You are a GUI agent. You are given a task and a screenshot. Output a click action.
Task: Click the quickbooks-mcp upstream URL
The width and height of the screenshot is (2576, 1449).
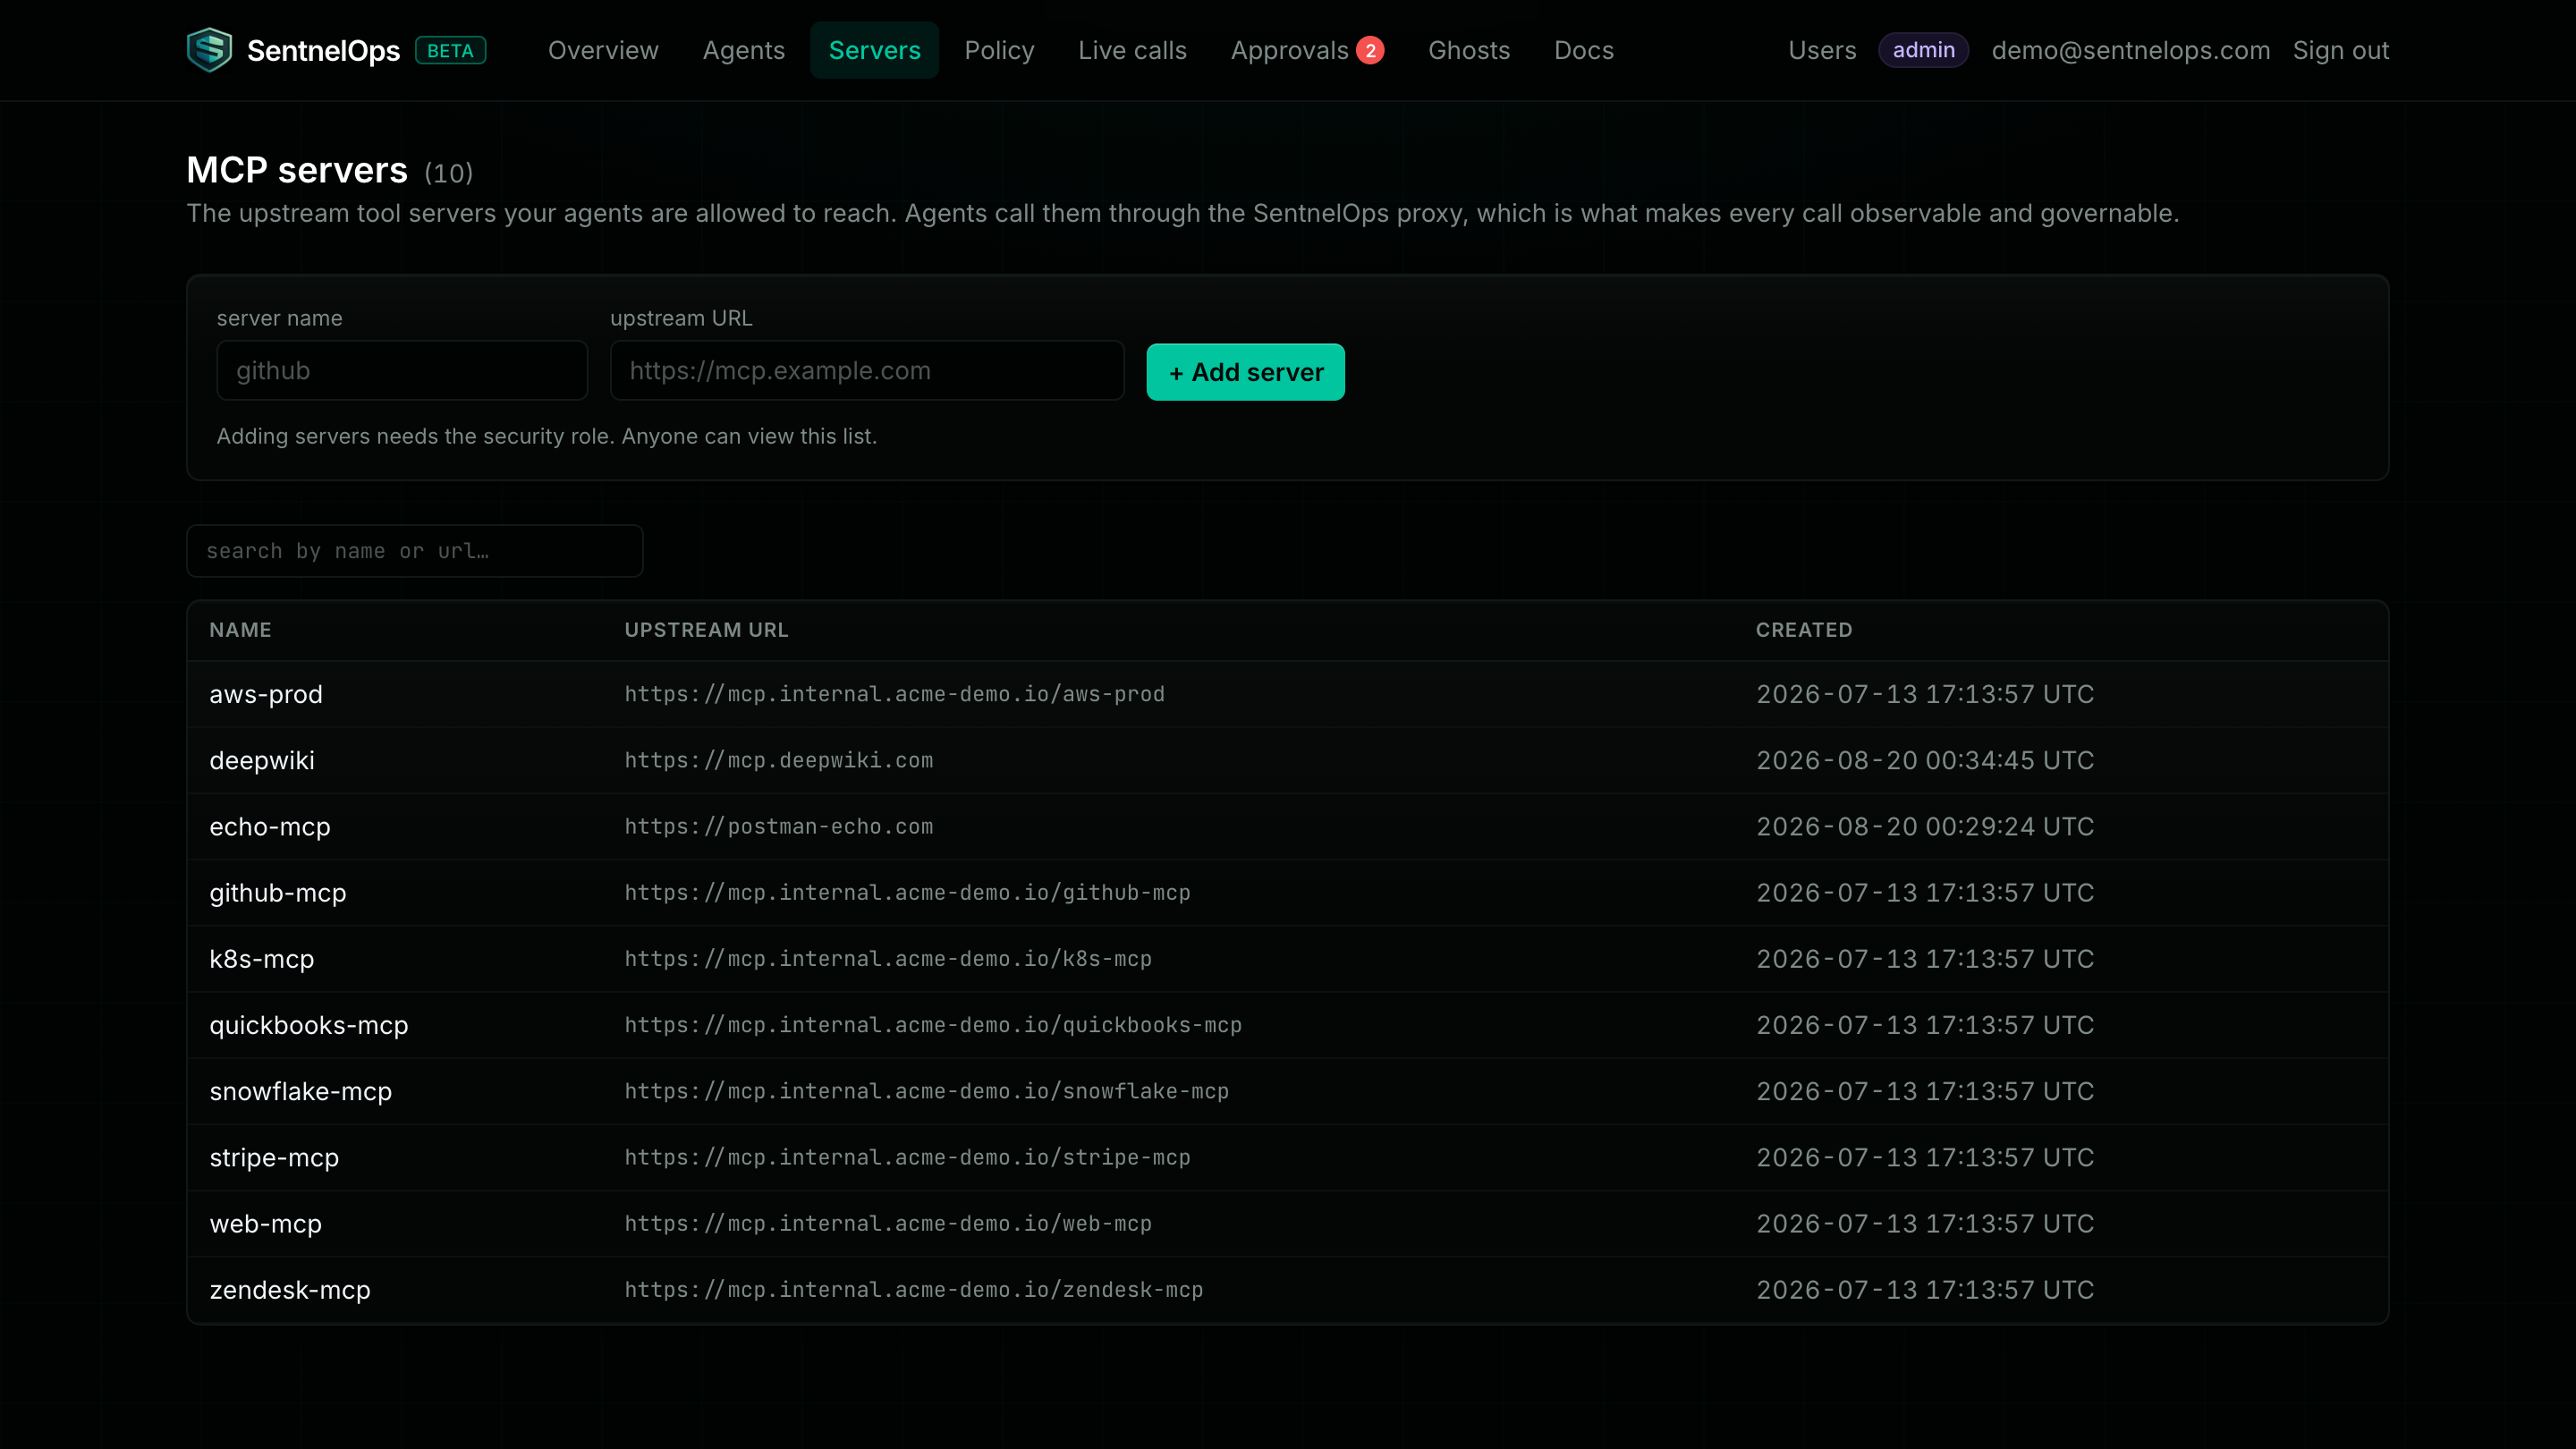[933, 1025]
